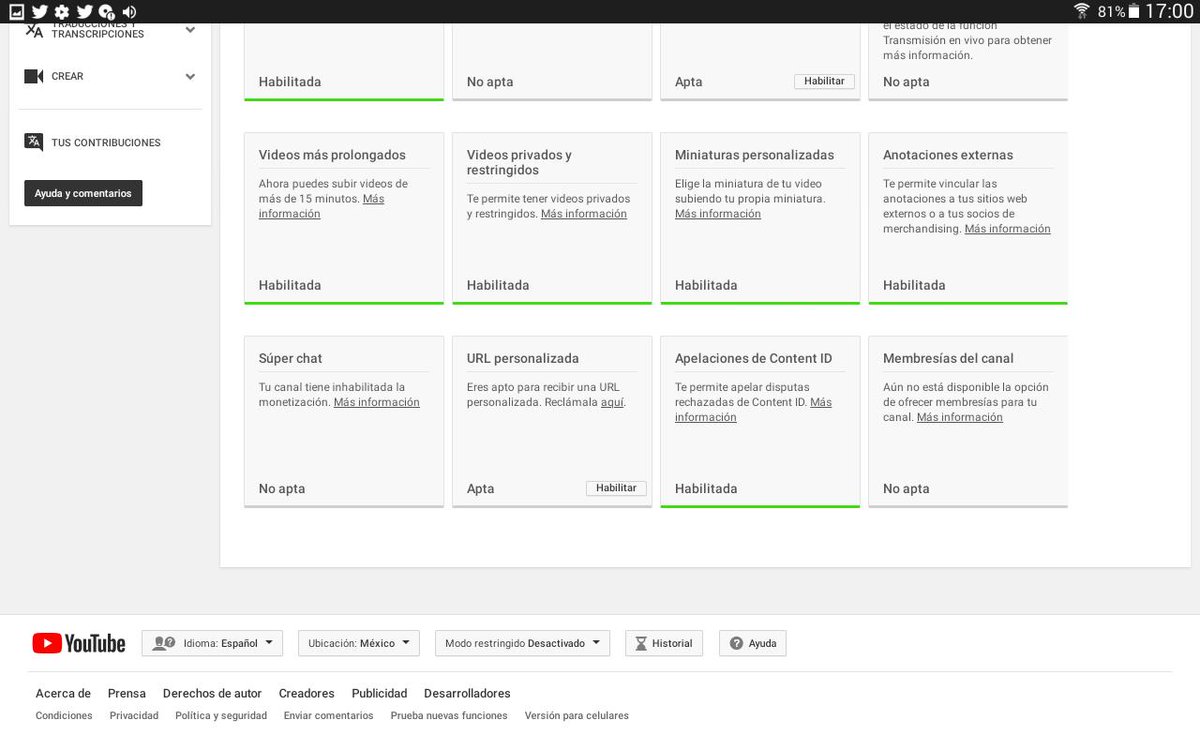Click Derechos de autor footer link
Viewport: 1200px width, 750px height.
click(x=212, y=693)
